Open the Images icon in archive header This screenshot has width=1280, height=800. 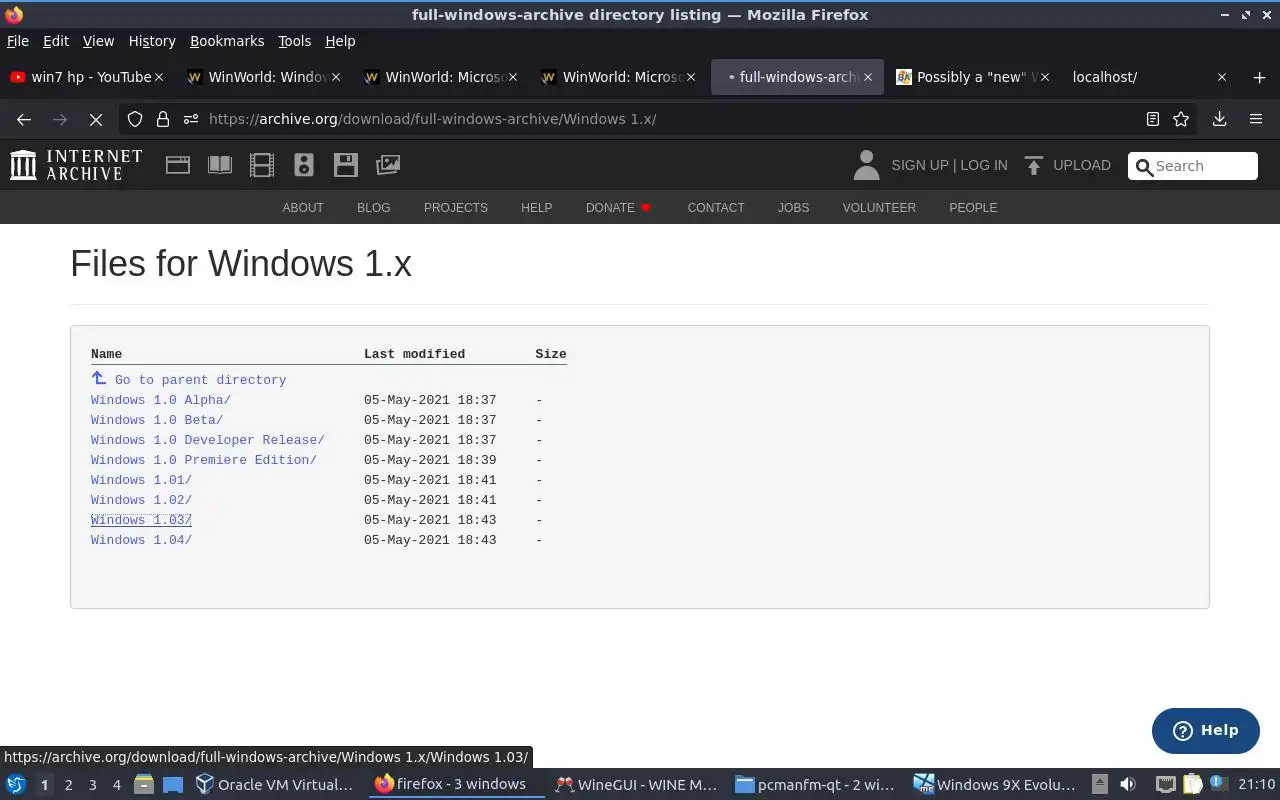pos(388,165)
